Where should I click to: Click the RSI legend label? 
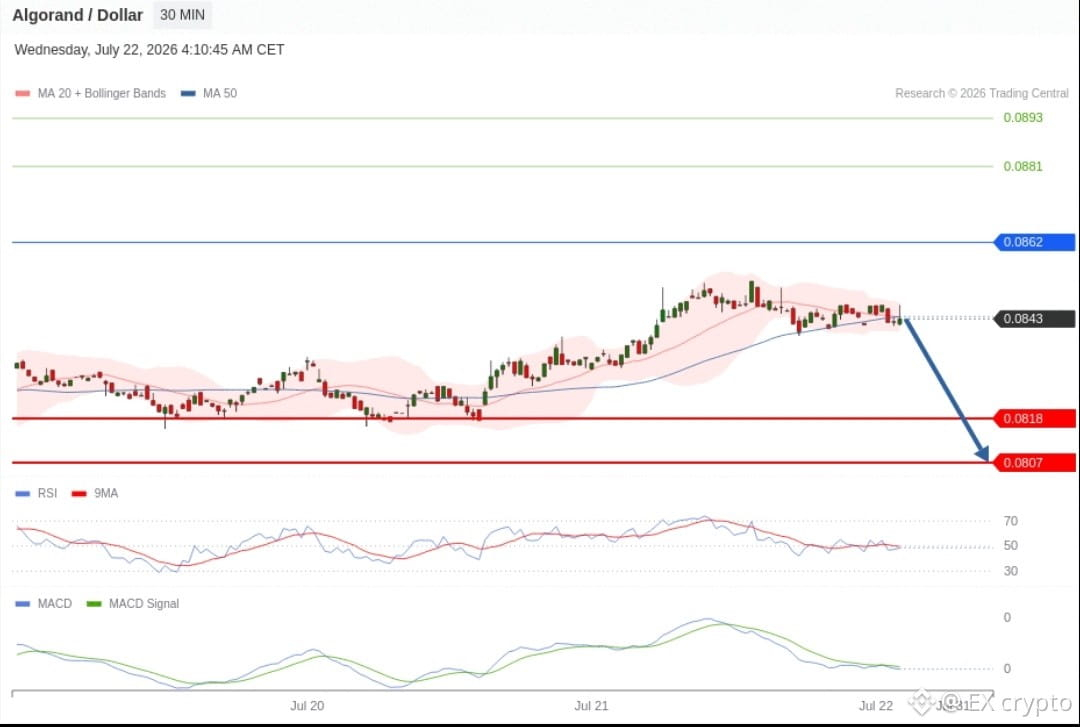pos(48,493)
